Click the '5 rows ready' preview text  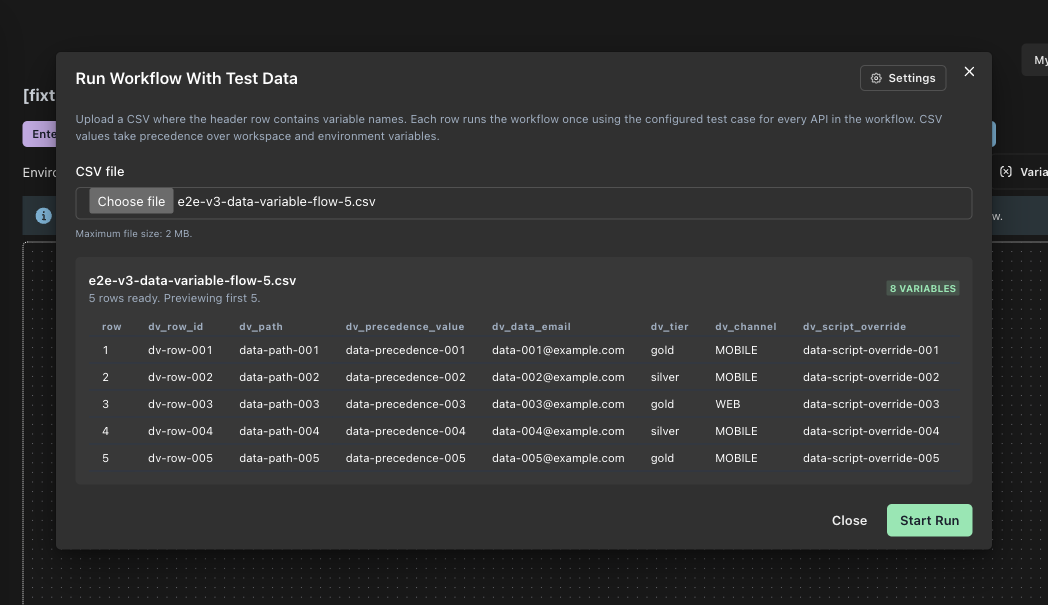coord(174,298)
